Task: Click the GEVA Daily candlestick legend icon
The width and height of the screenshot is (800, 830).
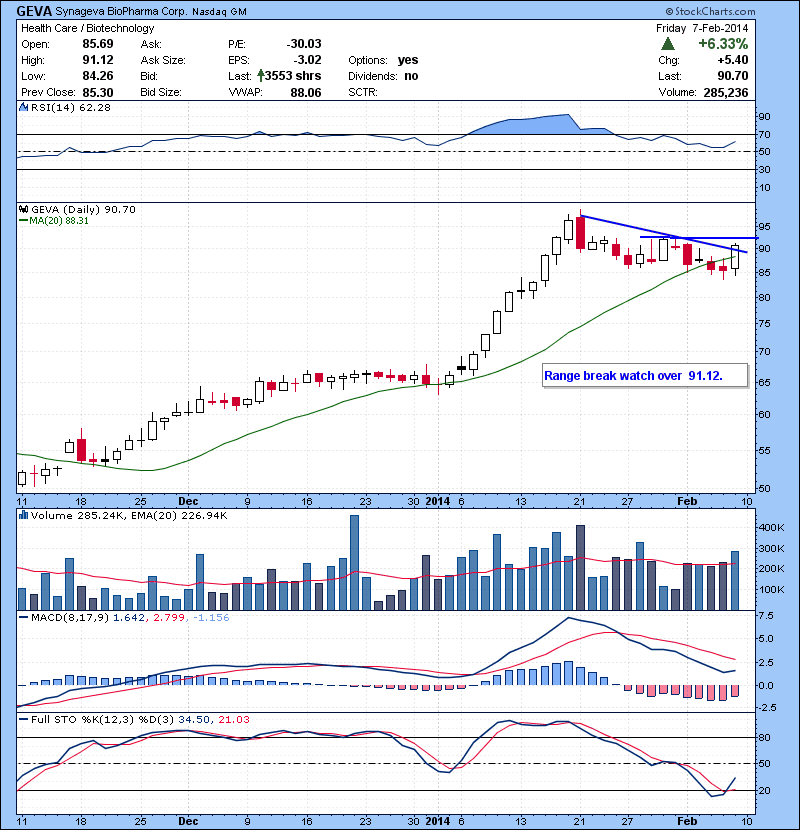Action: [23, 209]
